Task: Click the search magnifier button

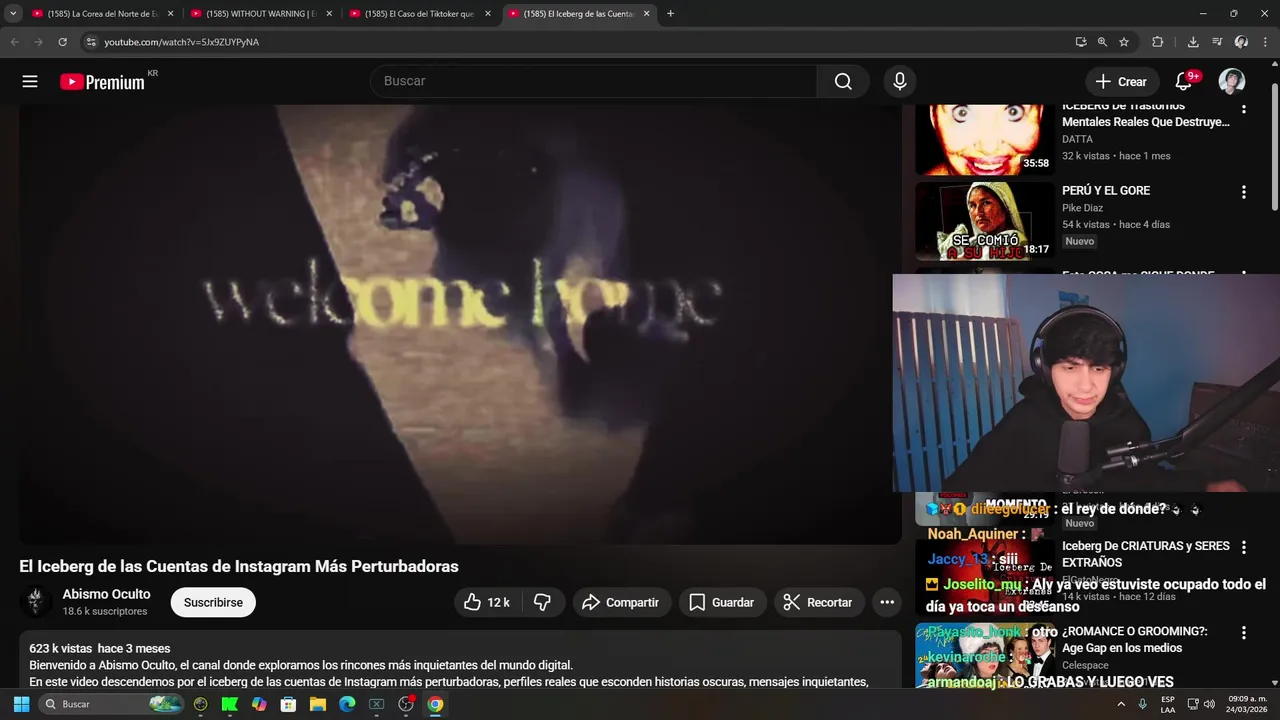Action: pos(843,81)
